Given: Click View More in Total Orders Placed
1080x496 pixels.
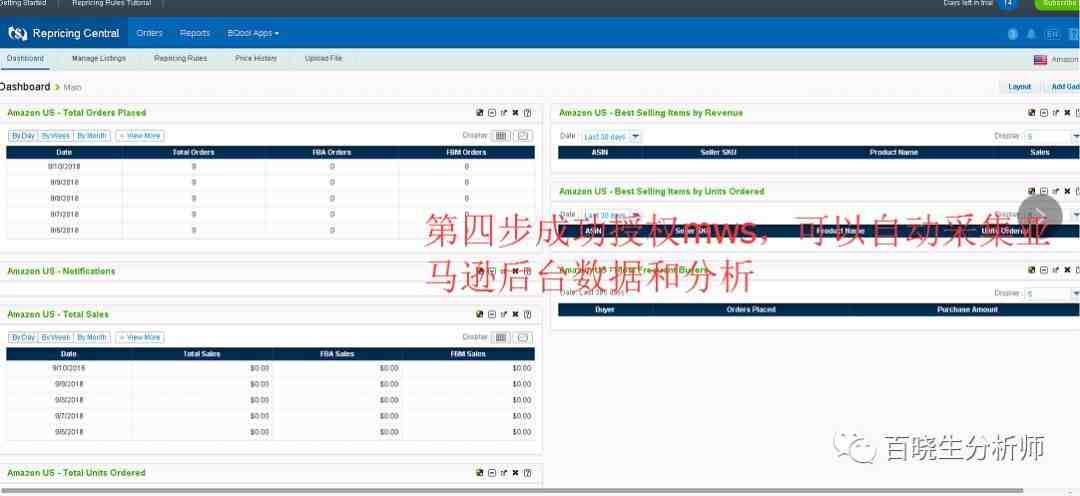Looking at the screenshot, I should tap(140, 136).
